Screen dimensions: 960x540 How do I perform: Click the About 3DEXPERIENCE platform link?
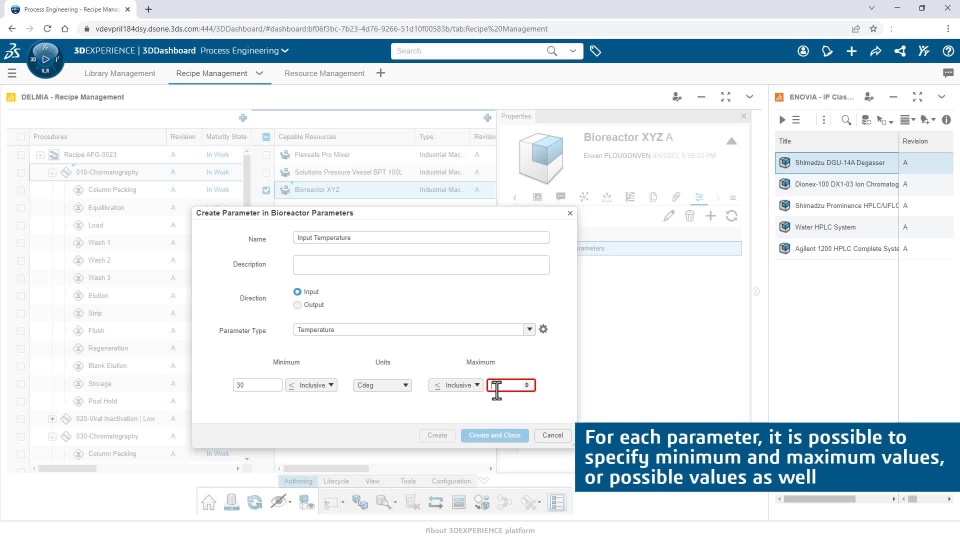tap(480, 530)
